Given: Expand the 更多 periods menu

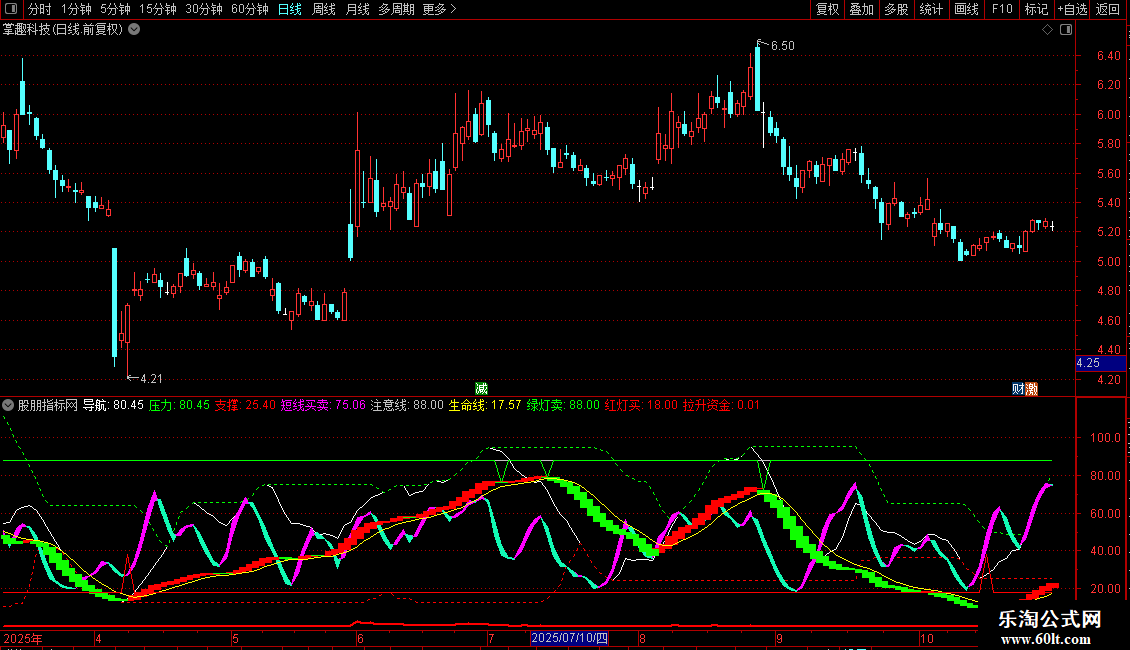Looking at the screenshot, I should [440, 9].
